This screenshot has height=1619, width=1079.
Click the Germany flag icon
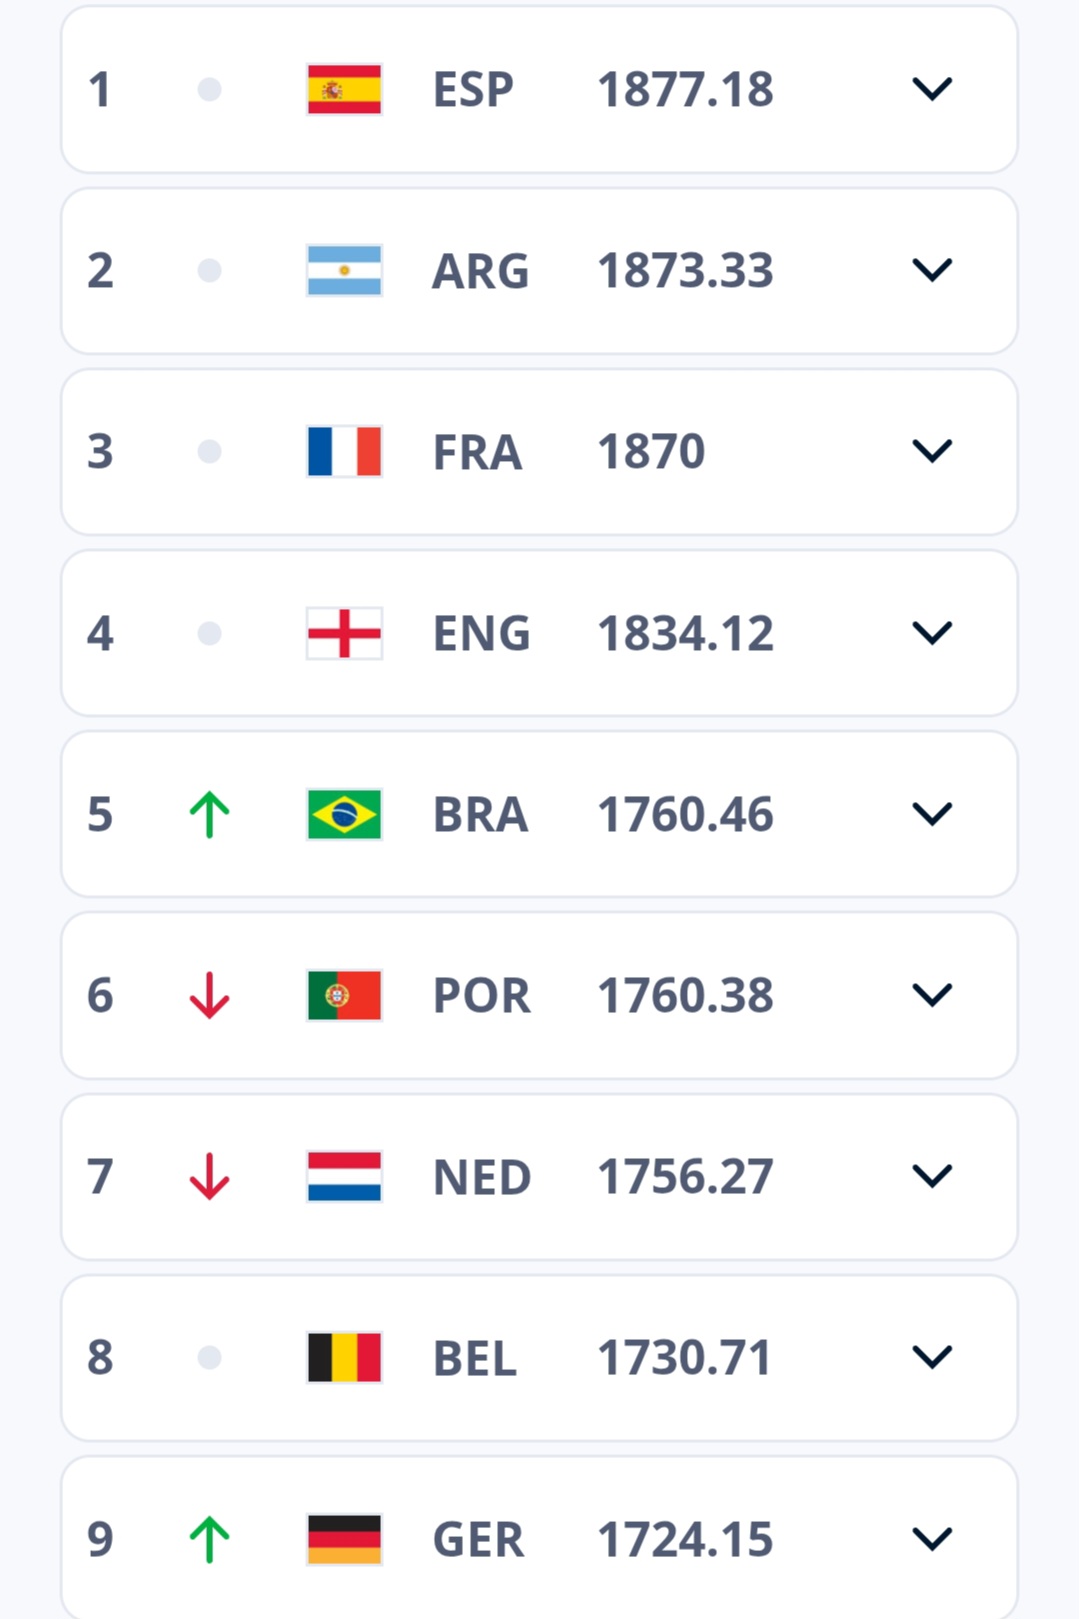point(344,1539)
